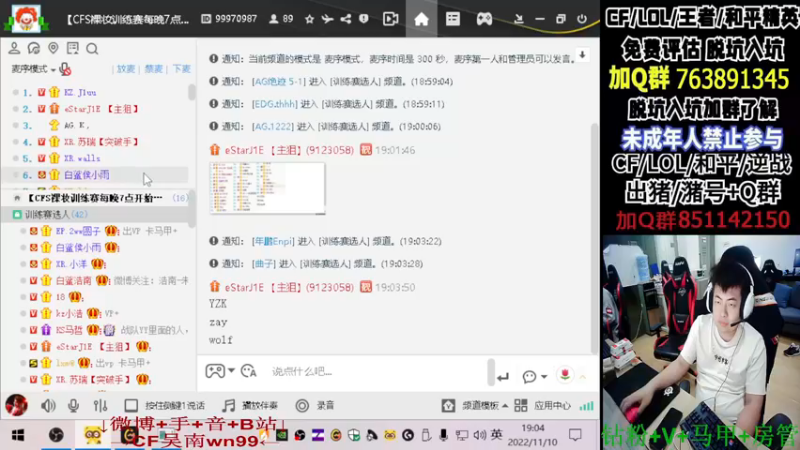Image resolution: width=800 pixels, height=450 pixels.
Task: Click the airplane icon in header
Action: coord(327,19)
